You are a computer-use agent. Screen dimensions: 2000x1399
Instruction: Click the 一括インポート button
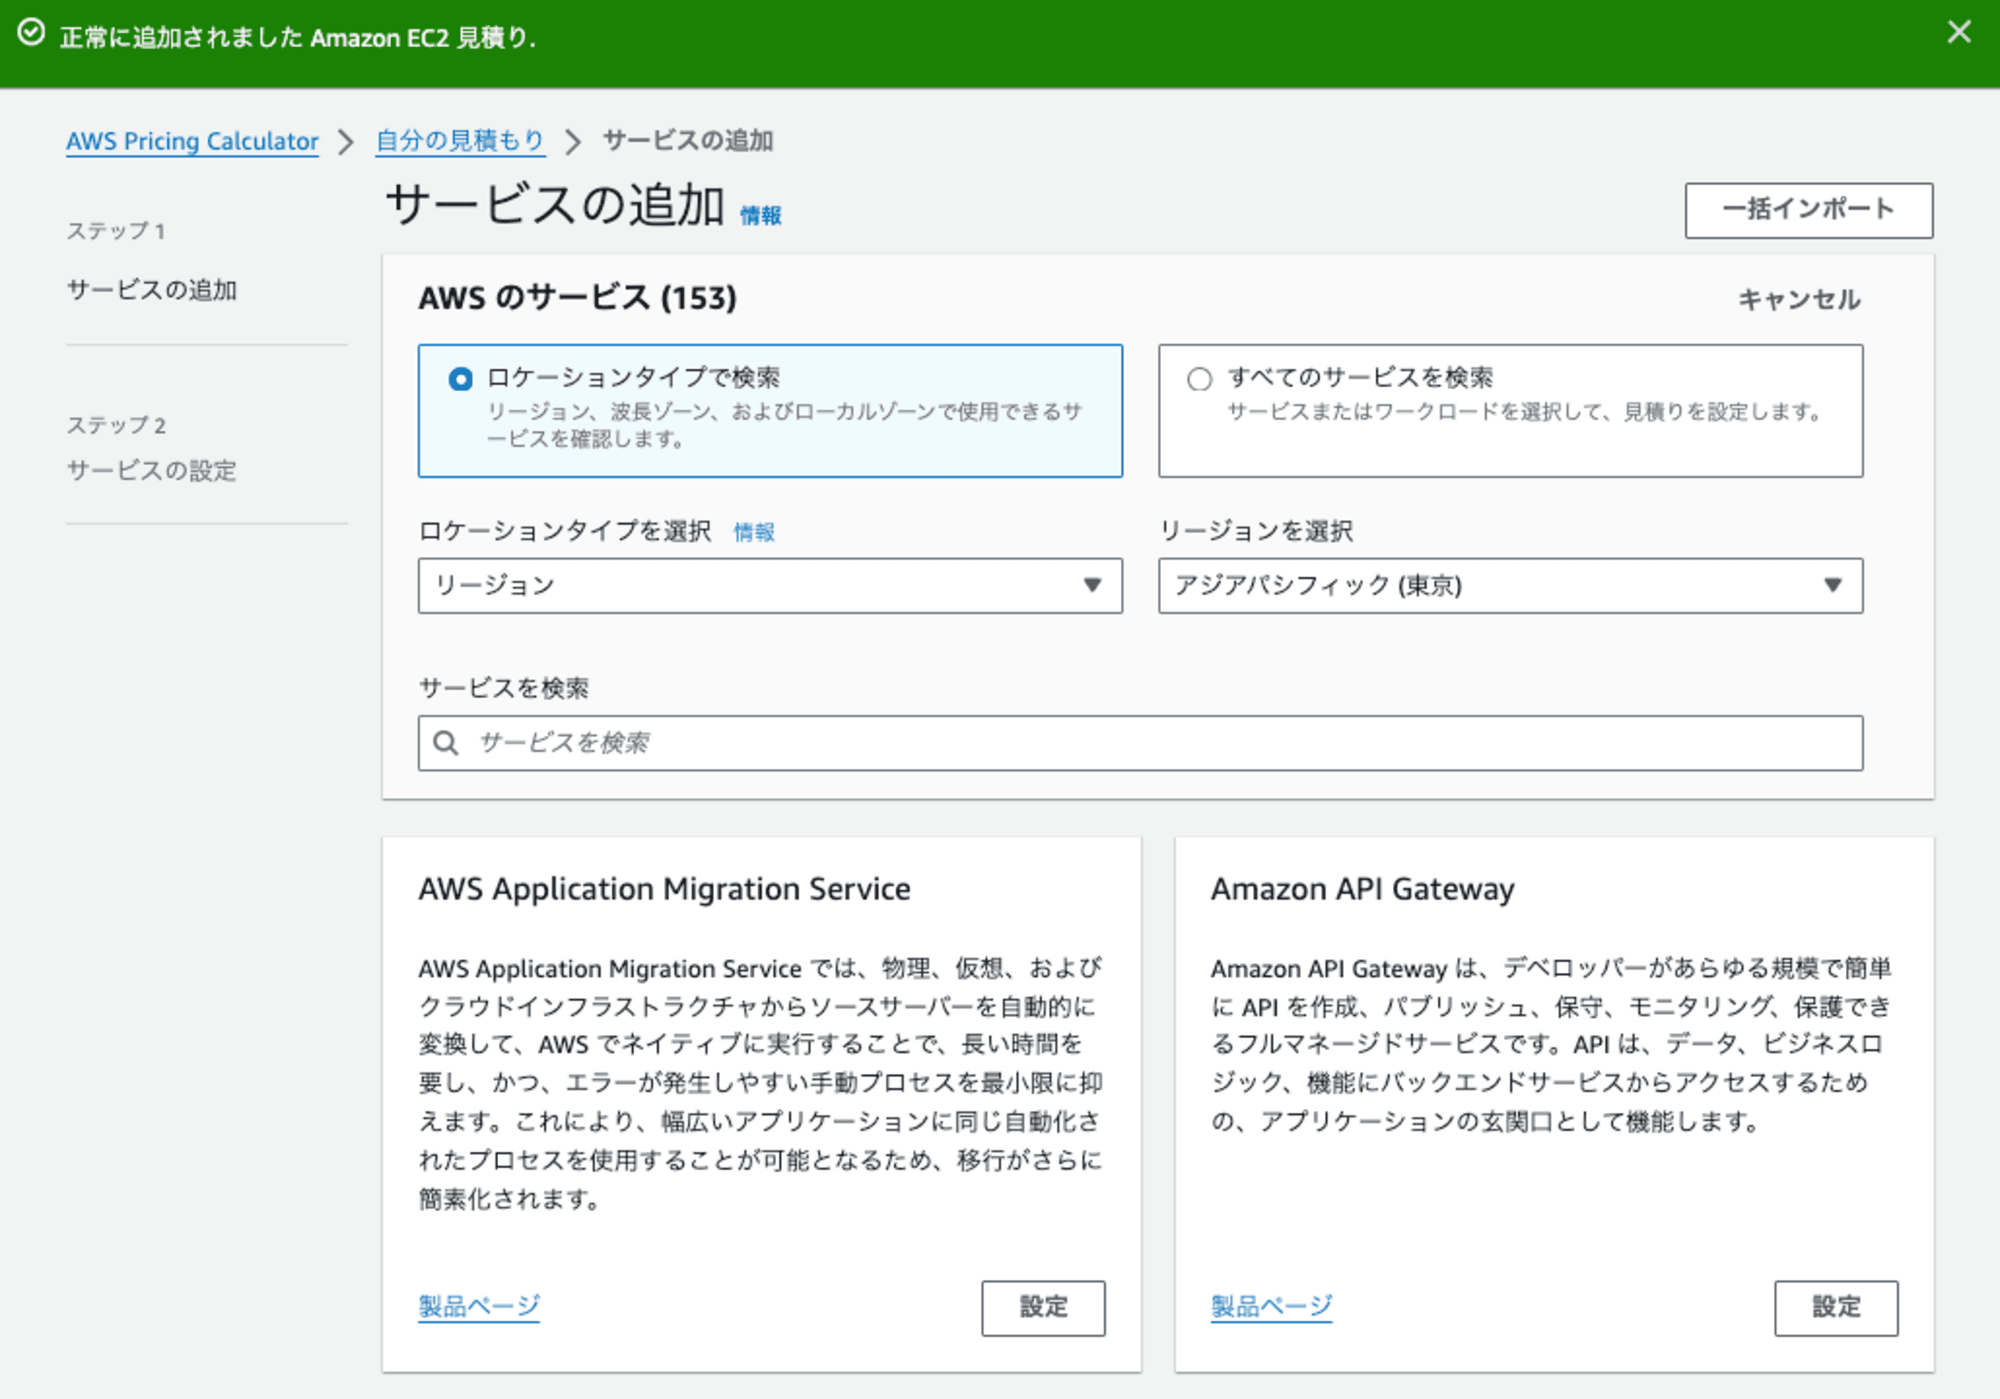[1808, 210]
